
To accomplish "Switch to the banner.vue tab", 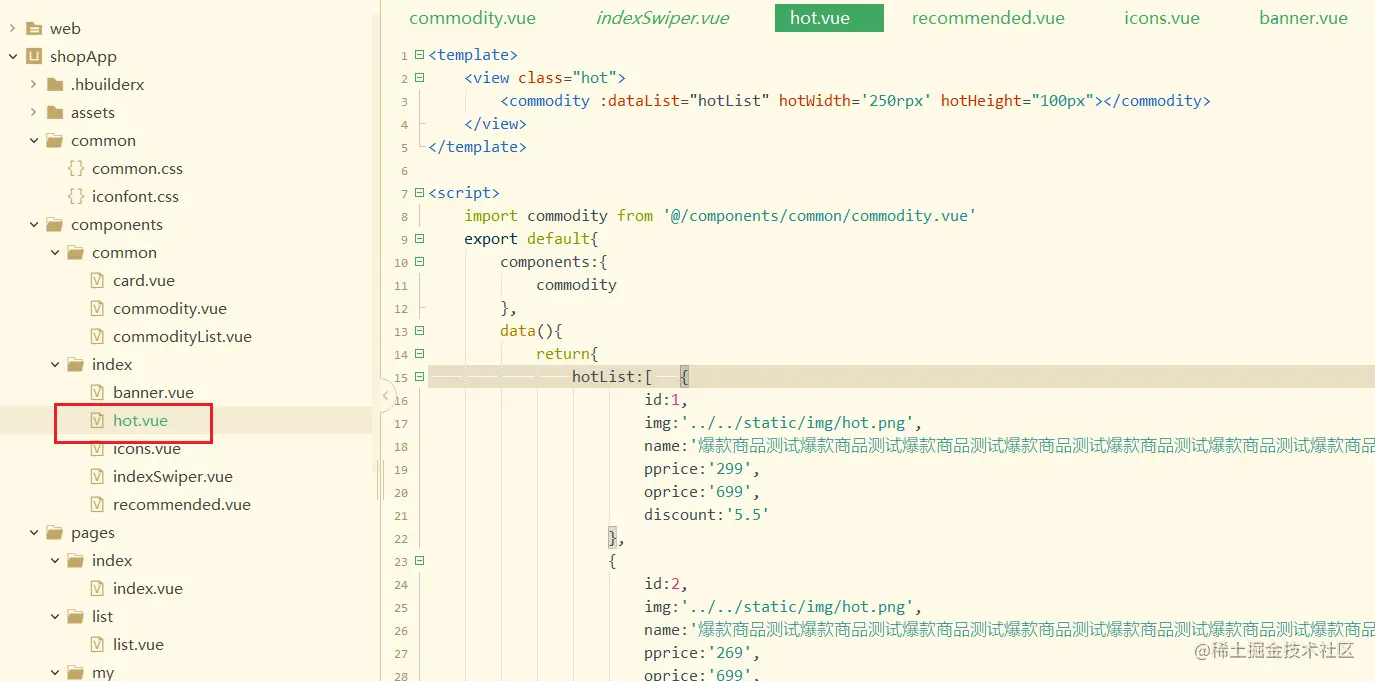I will [x=1303, y=18].
